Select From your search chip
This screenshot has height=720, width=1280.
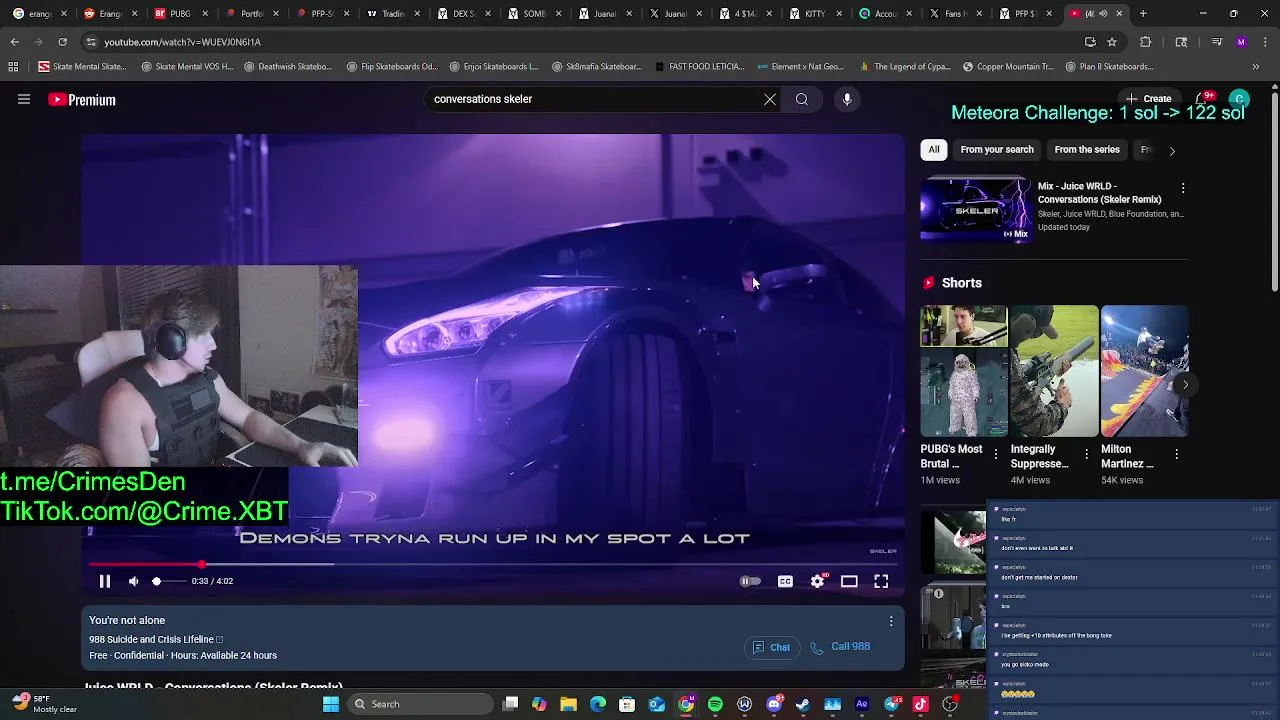pos(997,150)
